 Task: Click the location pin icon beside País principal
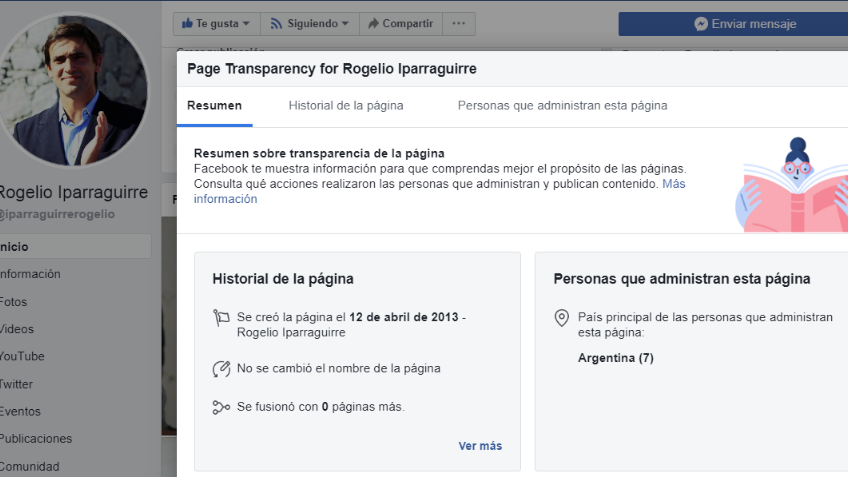coord(562,317)
